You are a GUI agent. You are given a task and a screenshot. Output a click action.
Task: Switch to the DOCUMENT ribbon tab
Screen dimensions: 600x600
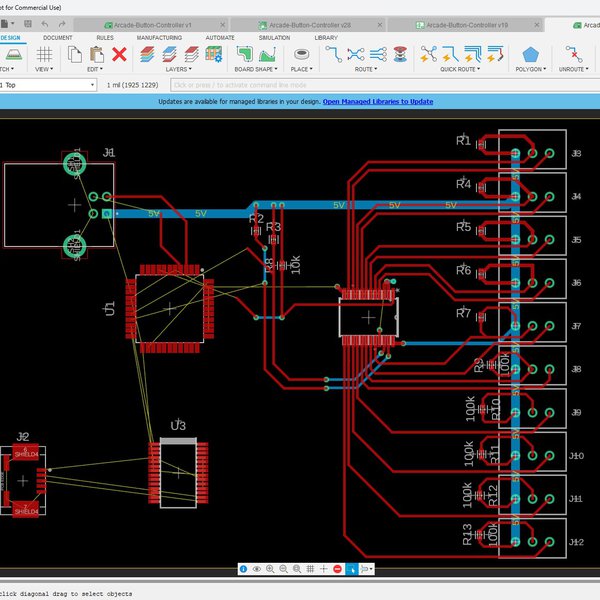[57, 38]
